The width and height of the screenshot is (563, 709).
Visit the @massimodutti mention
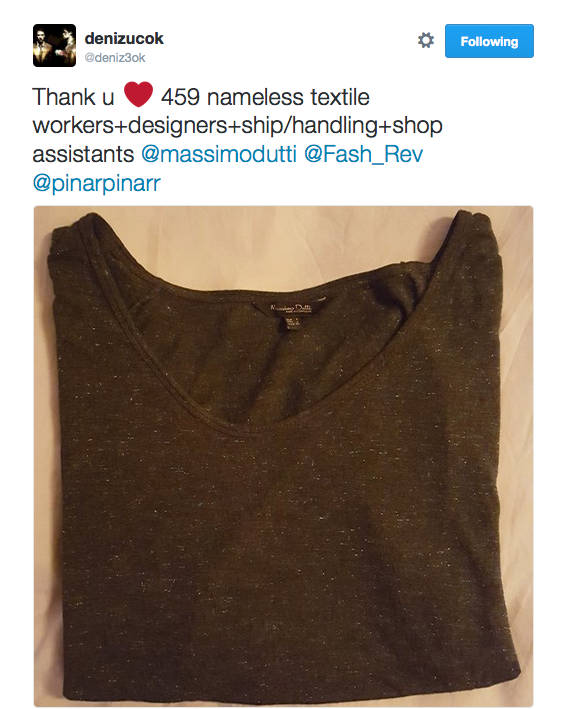tap(219, 154)
